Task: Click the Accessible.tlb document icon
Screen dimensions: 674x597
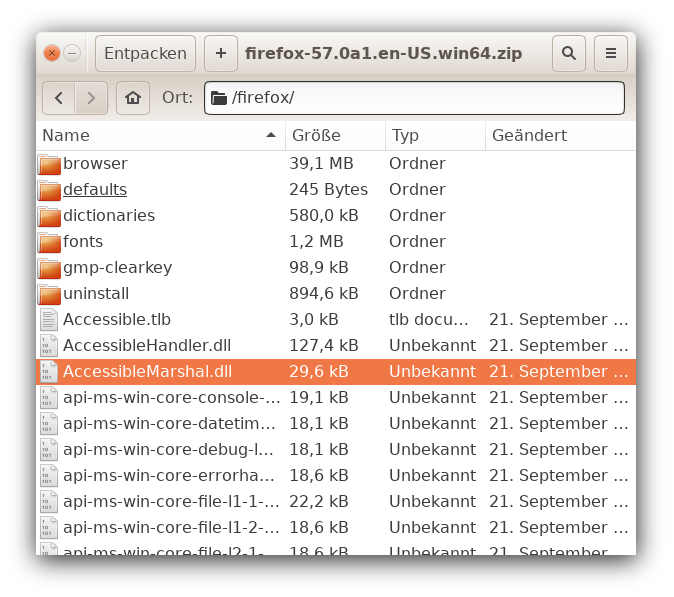Action: 49,320
